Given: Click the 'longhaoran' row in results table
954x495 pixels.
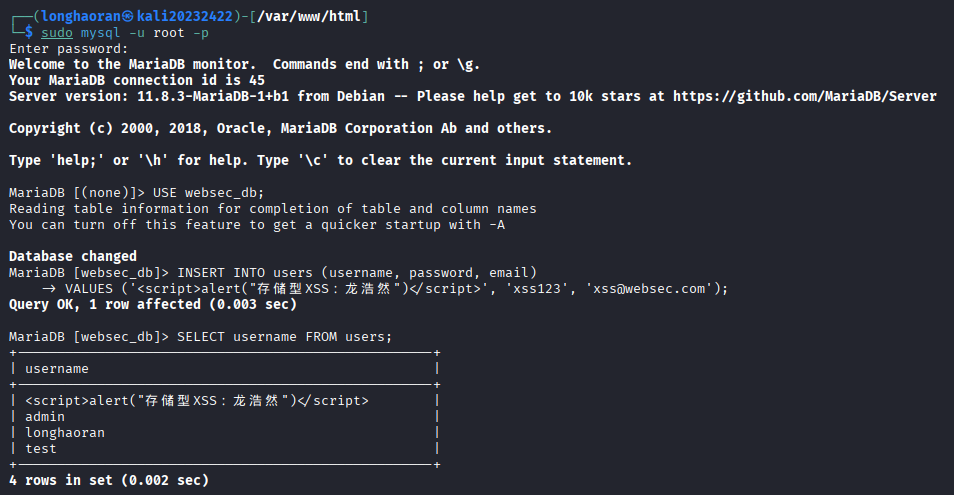Looking at the screenshot, I should point(65,433).
